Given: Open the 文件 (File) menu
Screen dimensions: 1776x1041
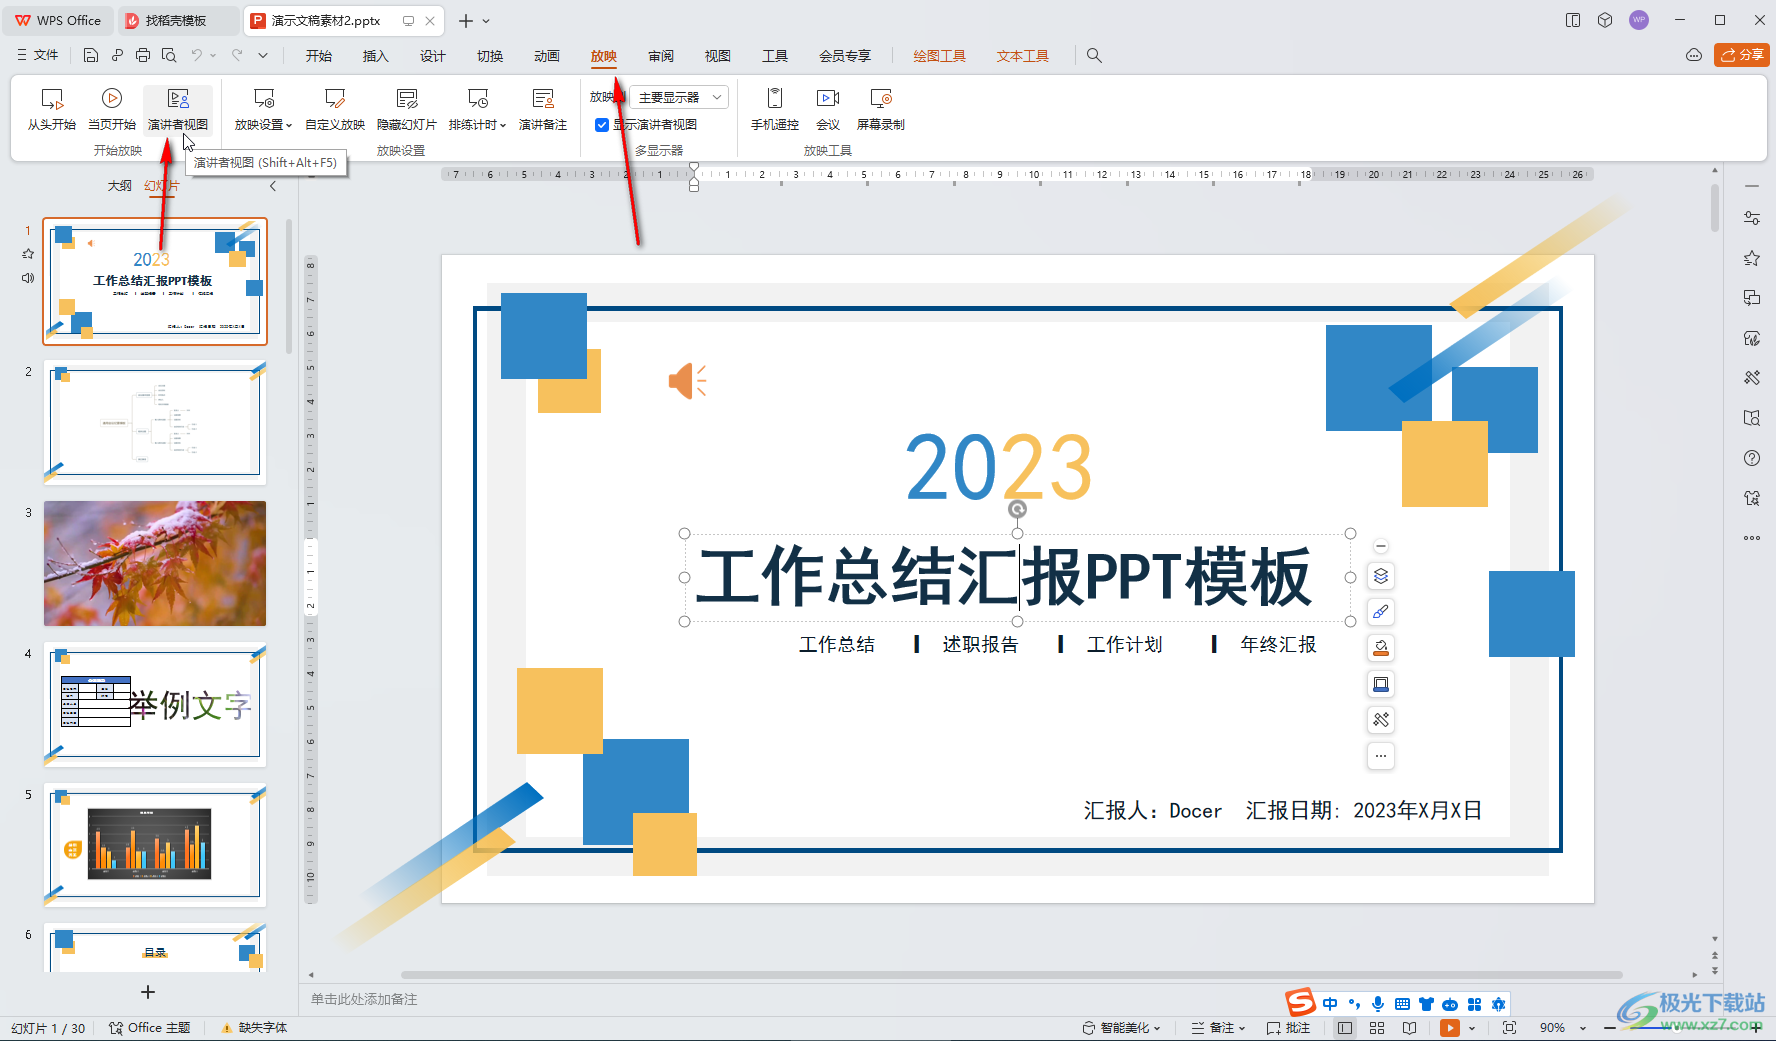Looking at the screenshot, I should tap(38, 55).
